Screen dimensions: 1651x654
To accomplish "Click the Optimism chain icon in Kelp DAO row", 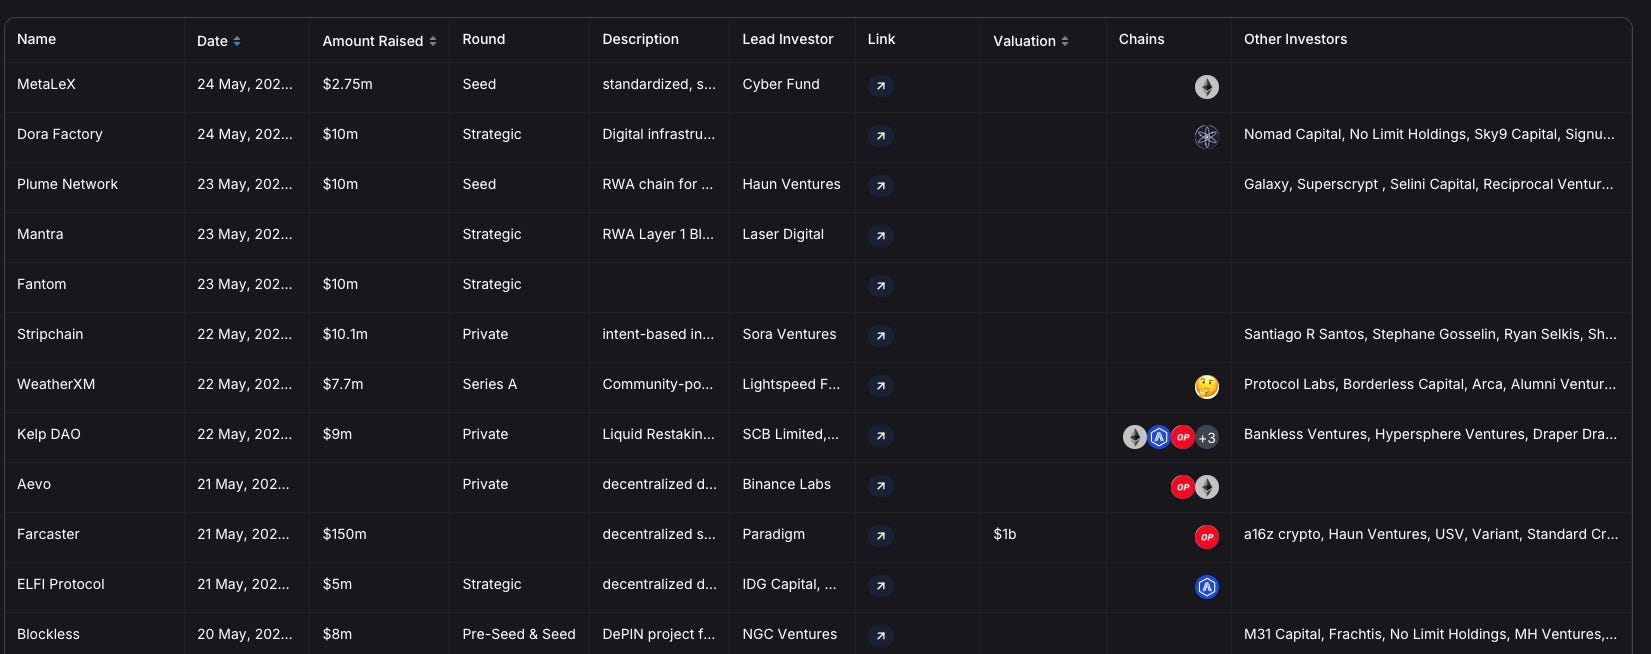I will click(x=1183, y=437).
